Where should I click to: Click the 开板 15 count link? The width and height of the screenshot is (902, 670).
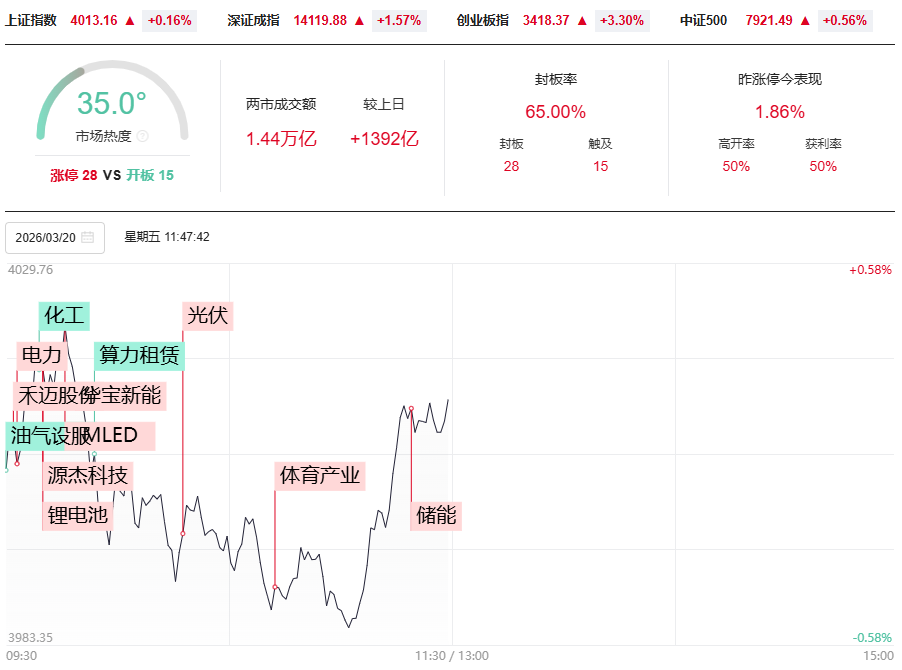[x=150, y=175]
